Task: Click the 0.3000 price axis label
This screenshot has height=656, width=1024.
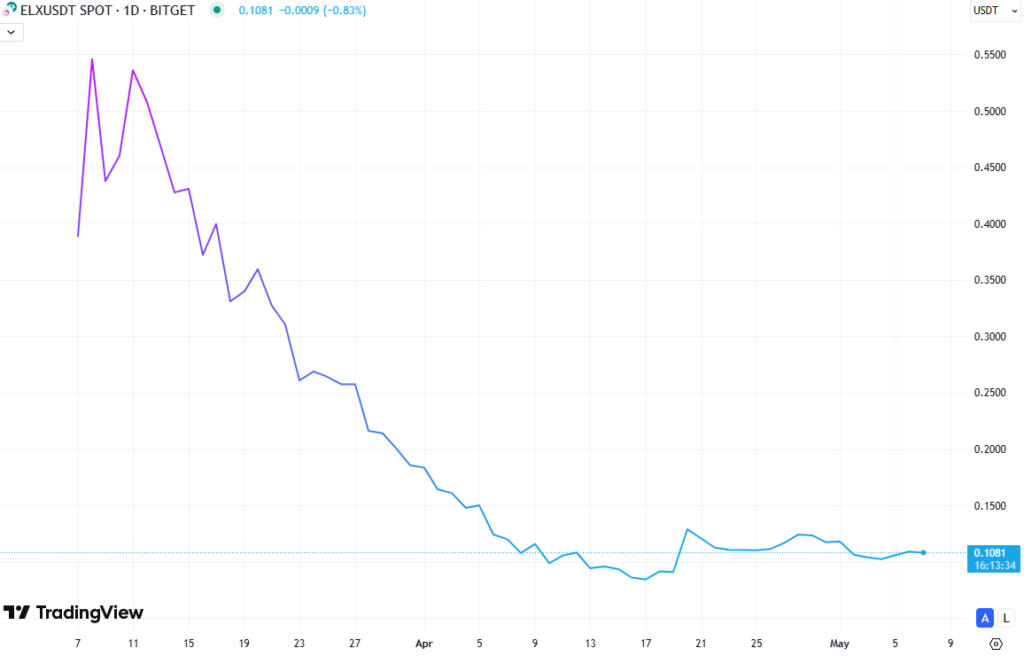Action: (x=989, y=336)
